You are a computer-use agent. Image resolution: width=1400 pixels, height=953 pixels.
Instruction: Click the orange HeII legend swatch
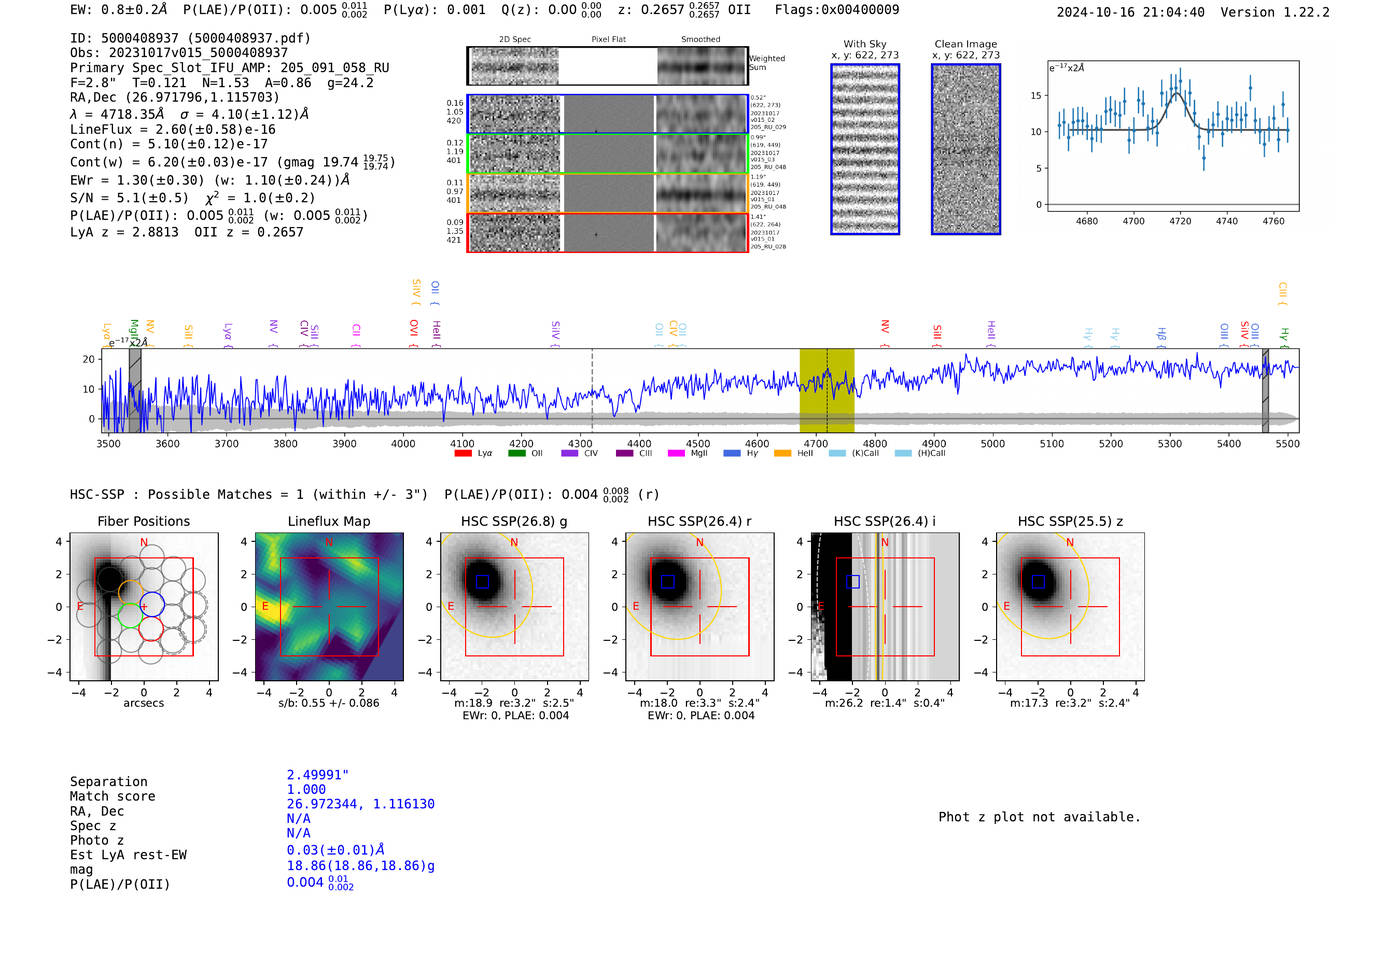tap(783, 454)
